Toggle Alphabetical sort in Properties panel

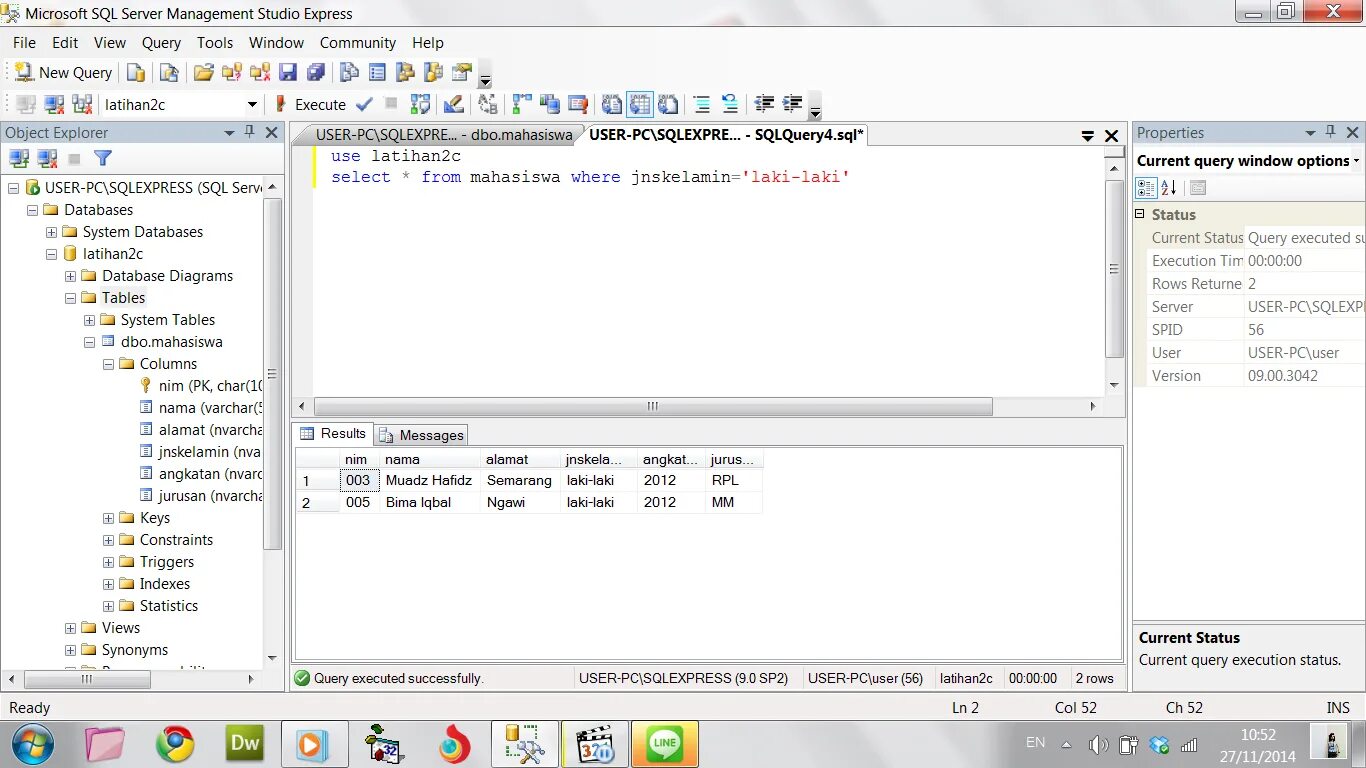(x=1169, y=188)
